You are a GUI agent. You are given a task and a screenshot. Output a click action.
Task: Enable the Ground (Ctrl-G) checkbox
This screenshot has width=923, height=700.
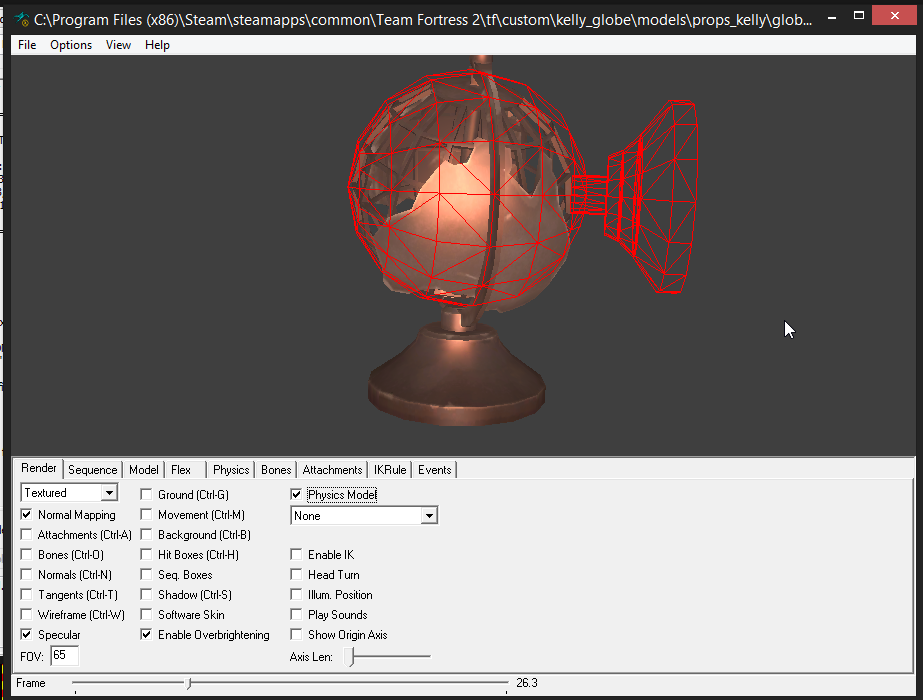click(147, 495)
